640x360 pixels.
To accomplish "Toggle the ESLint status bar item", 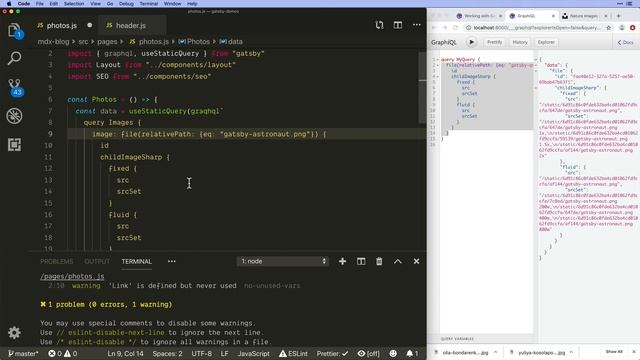I will [293, 353].
